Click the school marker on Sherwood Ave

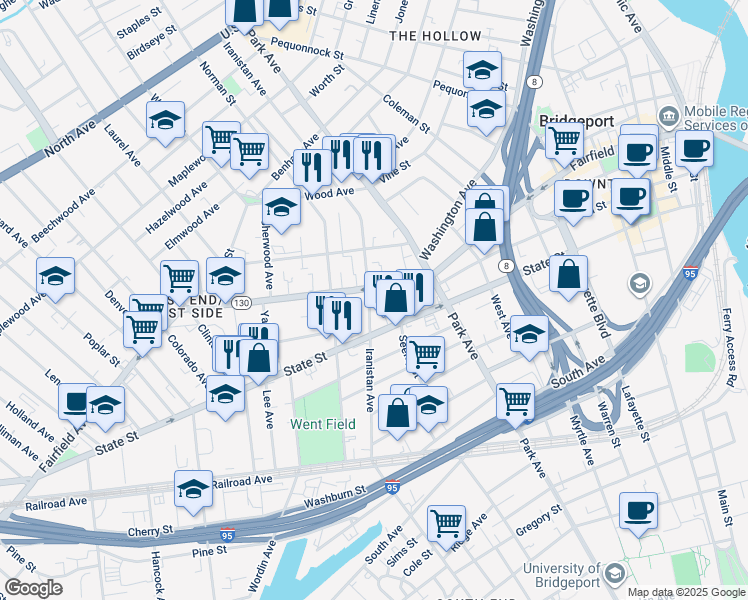pyautogui.click(x=281, y=211)
